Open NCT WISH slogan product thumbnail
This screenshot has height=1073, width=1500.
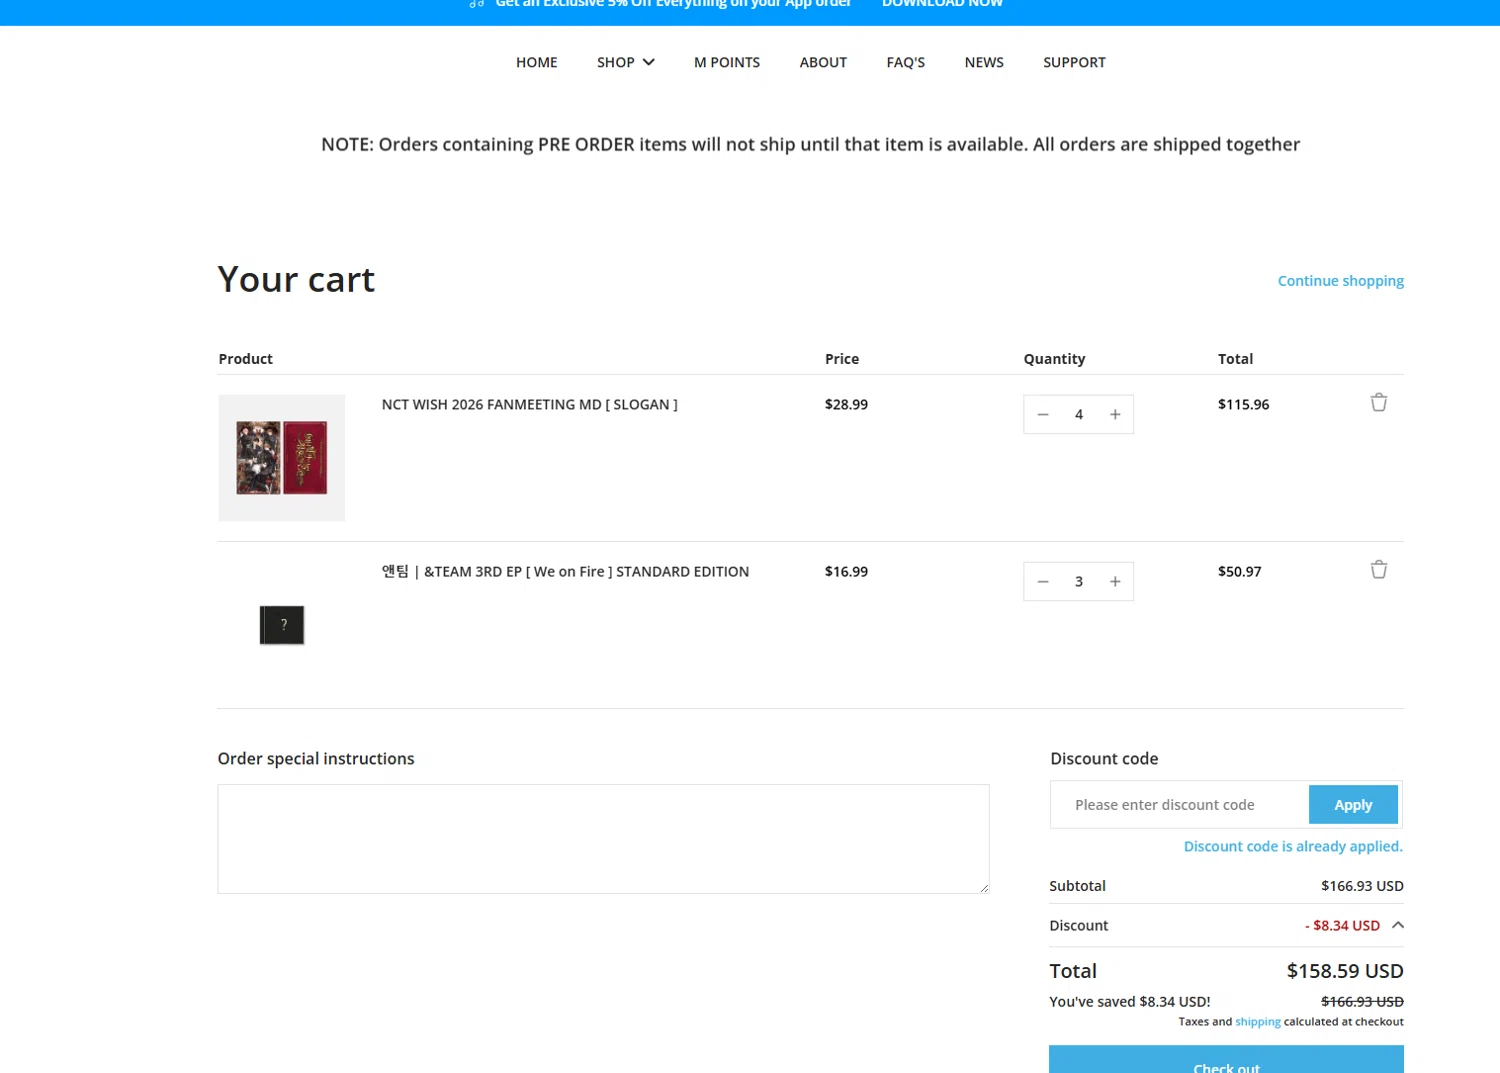(x=282, y=458)
